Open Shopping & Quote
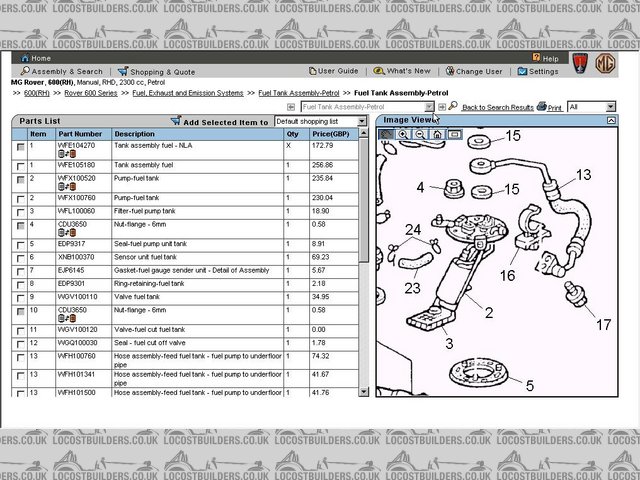640x480 pixels. click(156, 72)
